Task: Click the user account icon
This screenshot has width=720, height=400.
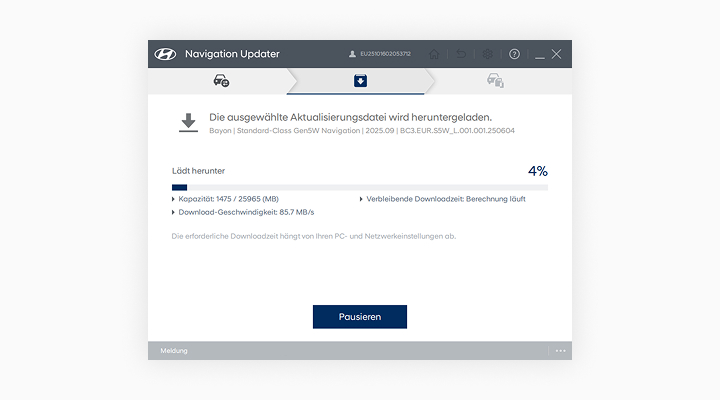Action: pos(352,54)
